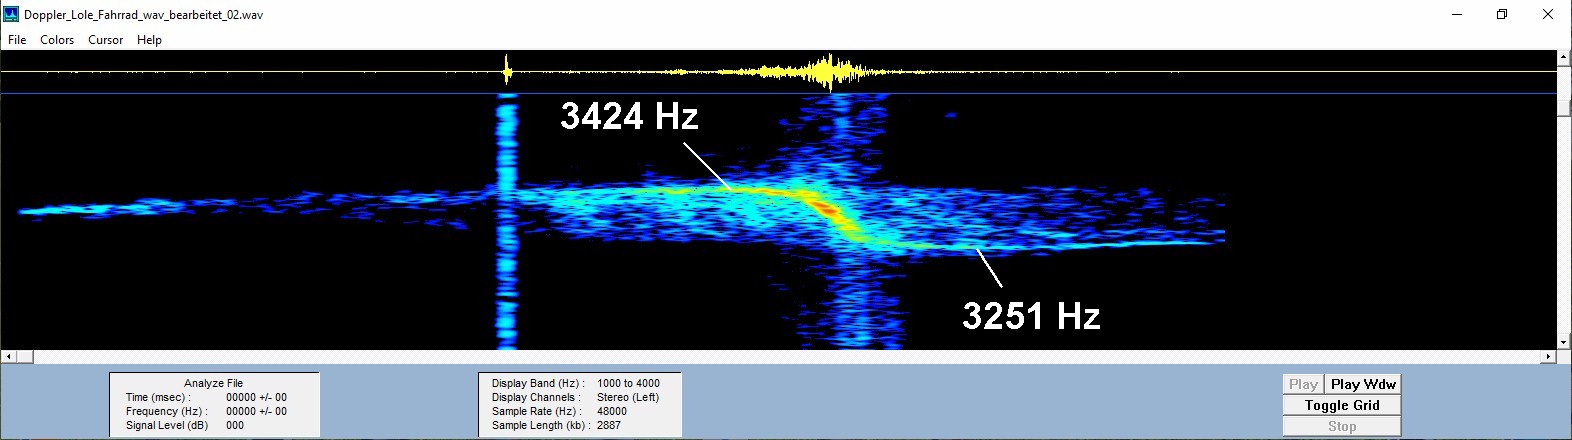The height and width of the screenshot is (440, 1572).
Task: Click the horizontal scrollbar thumb
Action: click(25, 356)
